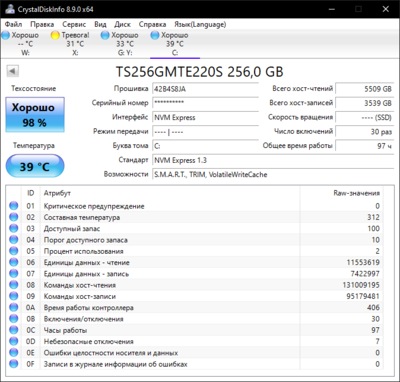This screenshot has width=400, height=382.
Task: Click the status orb for Процент использования row
Action: point(14,251)
